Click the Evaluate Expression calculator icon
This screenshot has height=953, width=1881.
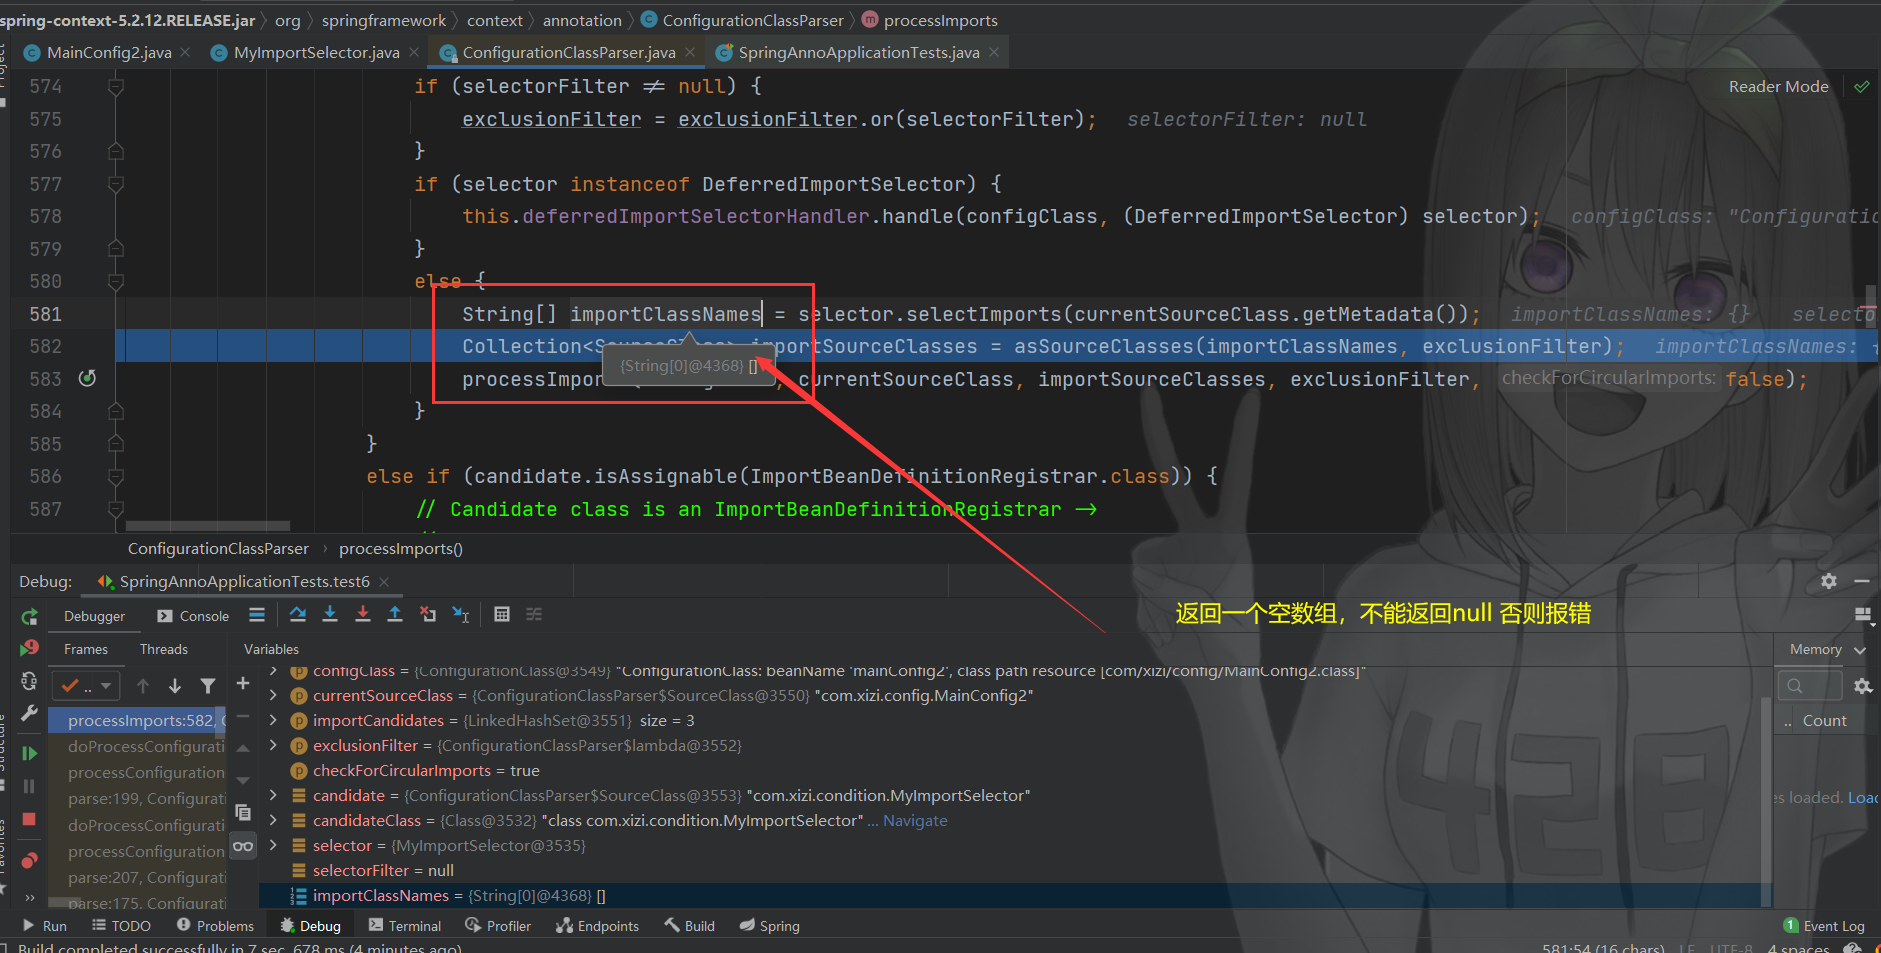tap(502, 614)
